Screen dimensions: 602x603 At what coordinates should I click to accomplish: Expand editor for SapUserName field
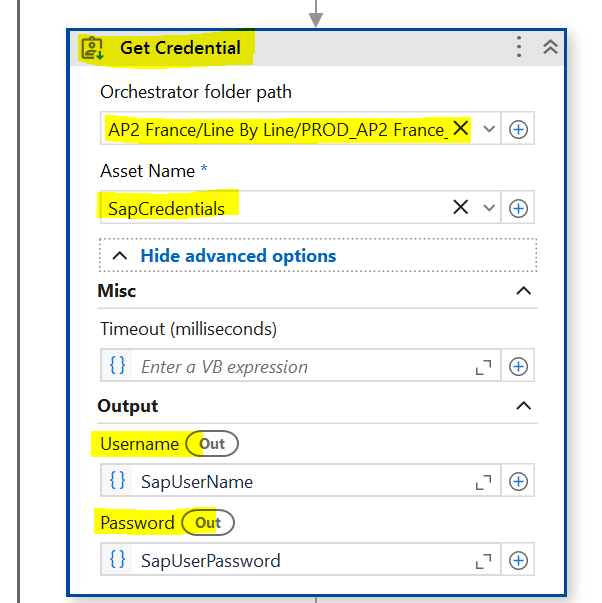coord(483,482)
